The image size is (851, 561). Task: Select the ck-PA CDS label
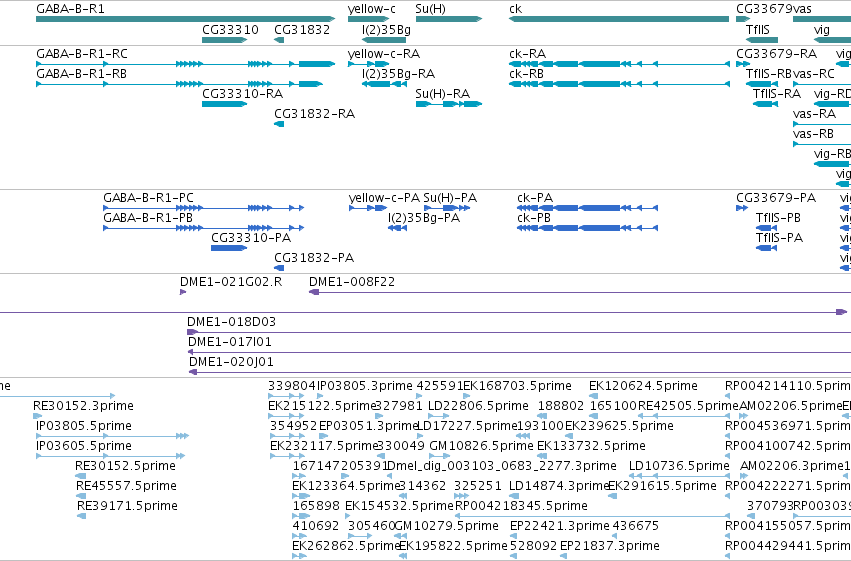[x=535, y=198]
